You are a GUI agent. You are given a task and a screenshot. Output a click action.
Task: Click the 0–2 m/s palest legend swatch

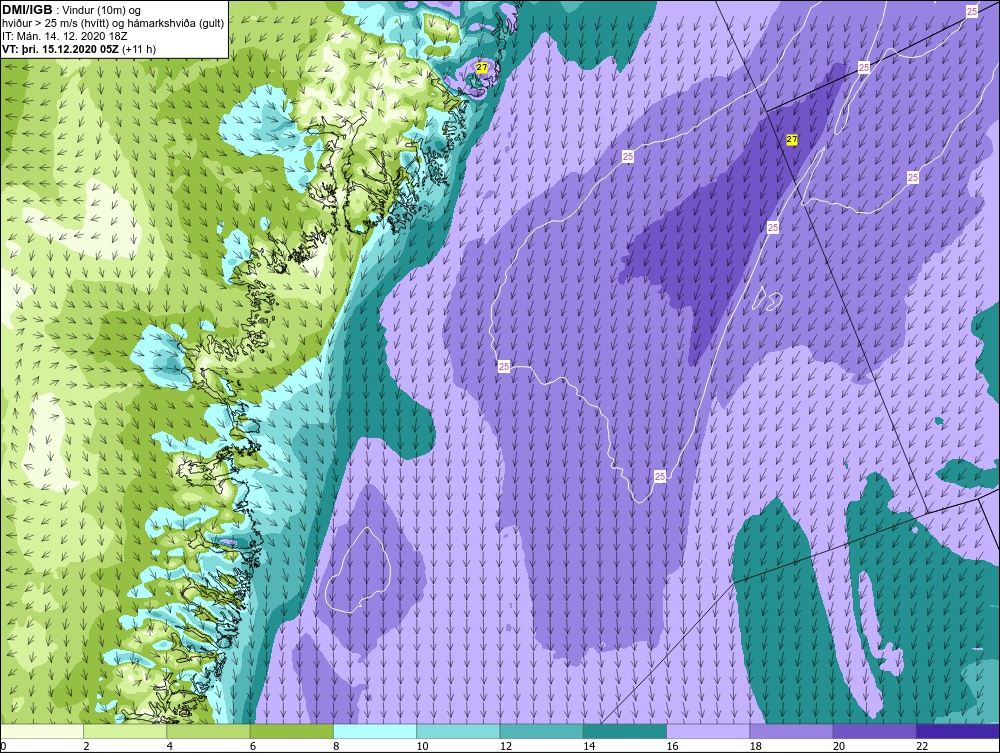(x=42, y=731)
